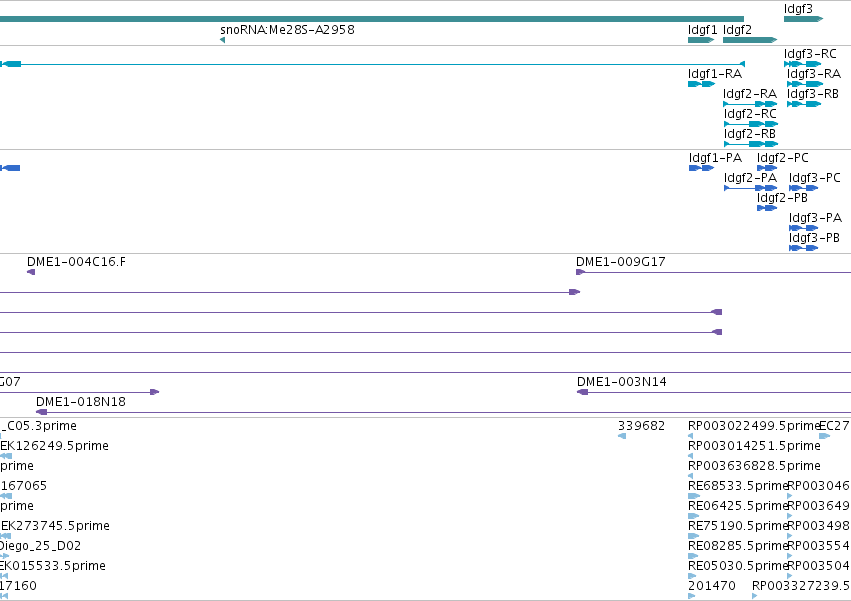Image resolution: width=851 pixels, height=601 pixels.
Task: Select the 17160 EST feature
Action: (x=4, y=596)
